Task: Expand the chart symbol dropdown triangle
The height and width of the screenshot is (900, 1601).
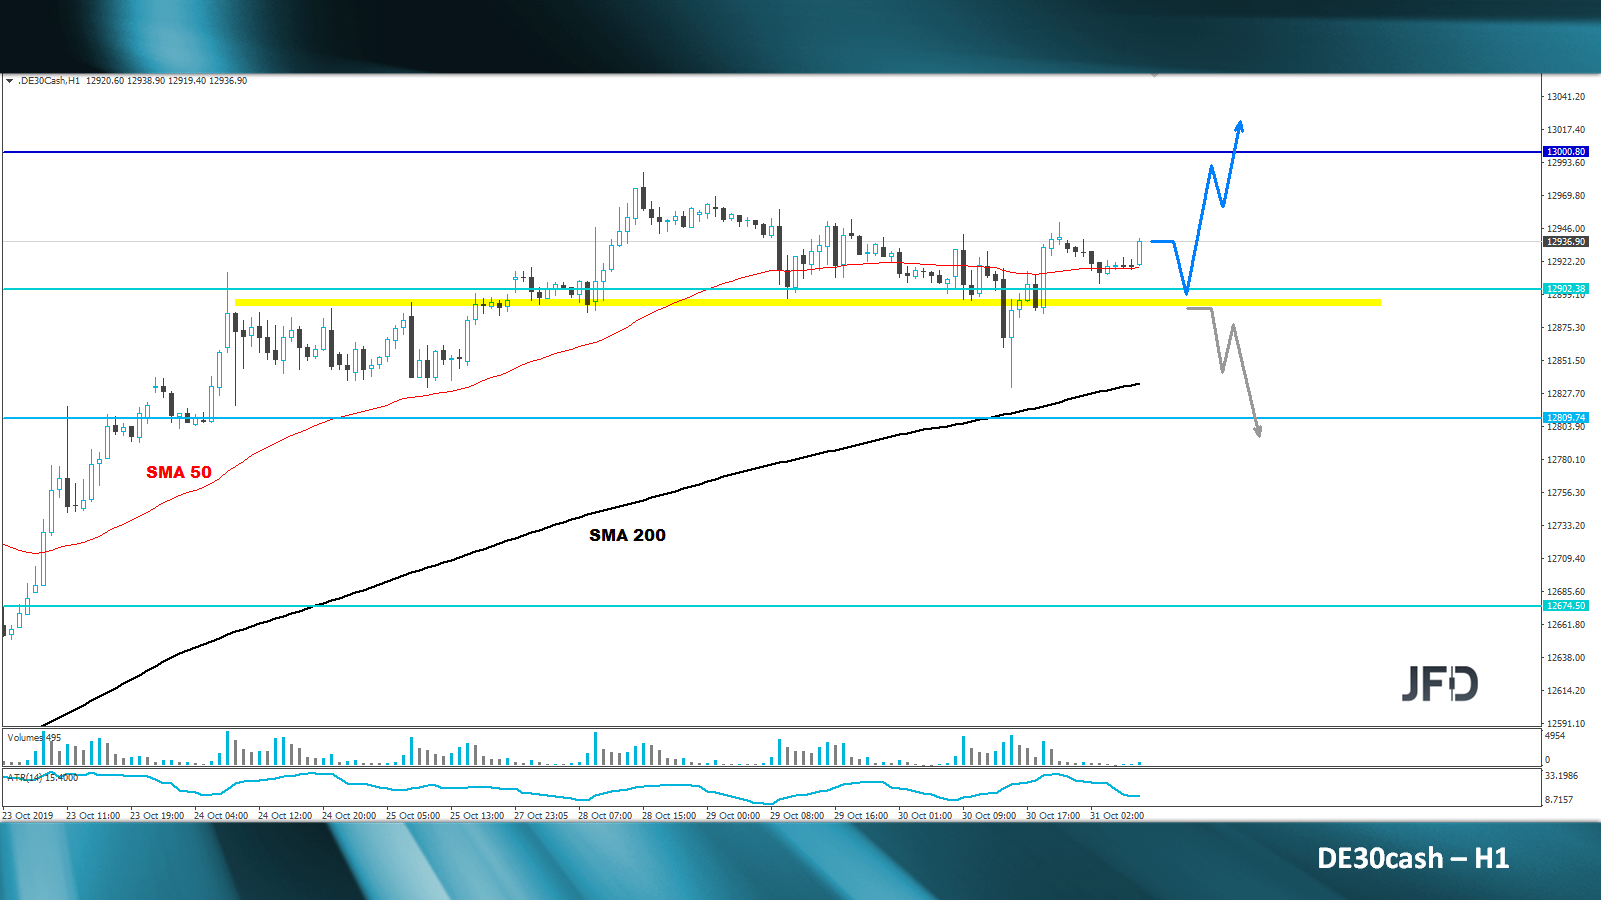Action: (8, 82)
